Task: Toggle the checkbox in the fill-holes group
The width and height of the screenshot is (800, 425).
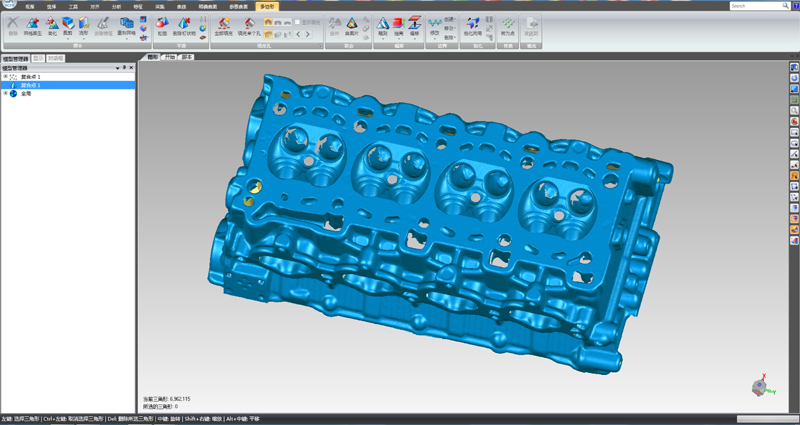Action: click(297, 22)
